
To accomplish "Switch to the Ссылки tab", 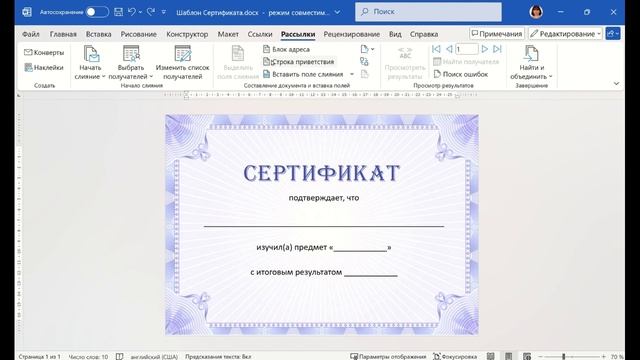I will tap(260, 34).
